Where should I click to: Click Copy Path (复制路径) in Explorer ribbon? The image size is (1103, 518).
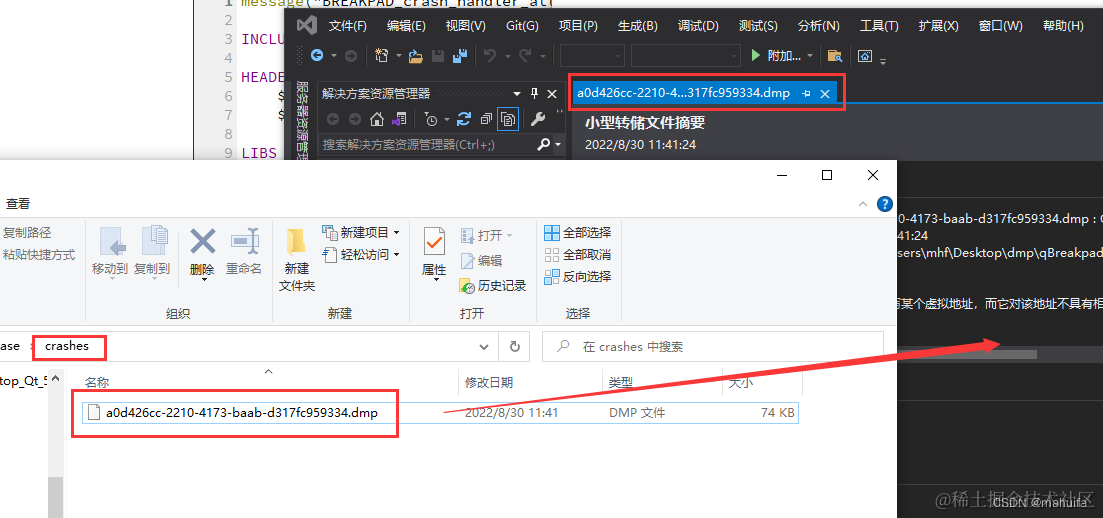pos(27,232)
